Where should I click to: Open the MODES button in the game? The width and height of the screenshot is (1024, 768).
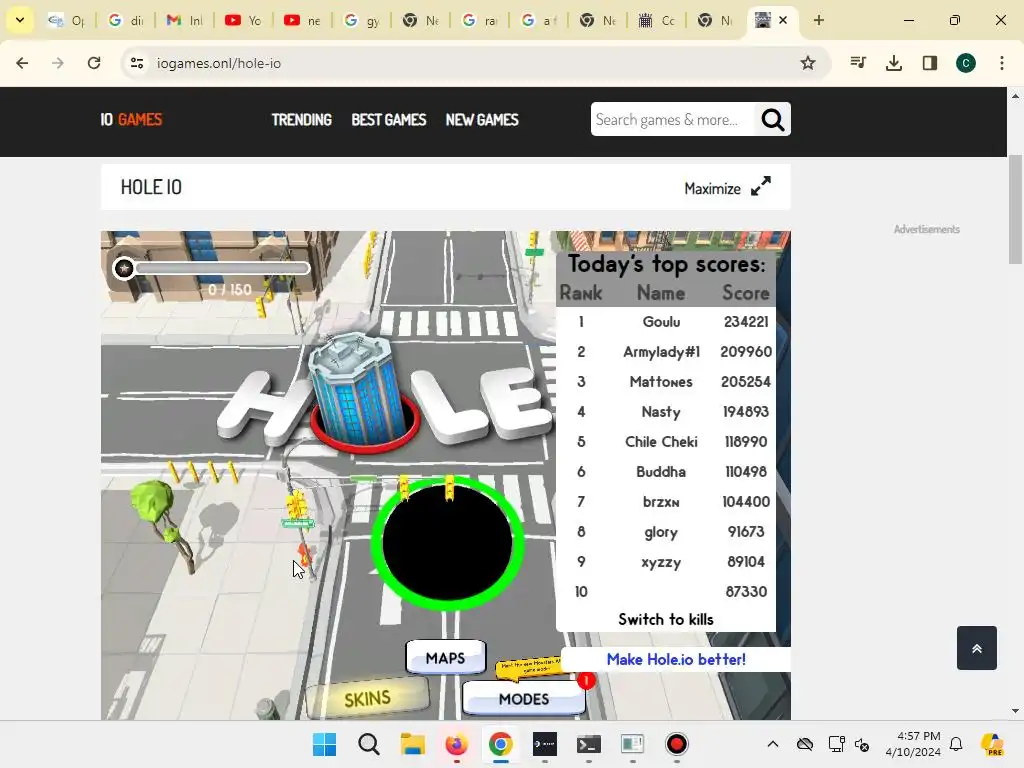[x=524, y=699]
